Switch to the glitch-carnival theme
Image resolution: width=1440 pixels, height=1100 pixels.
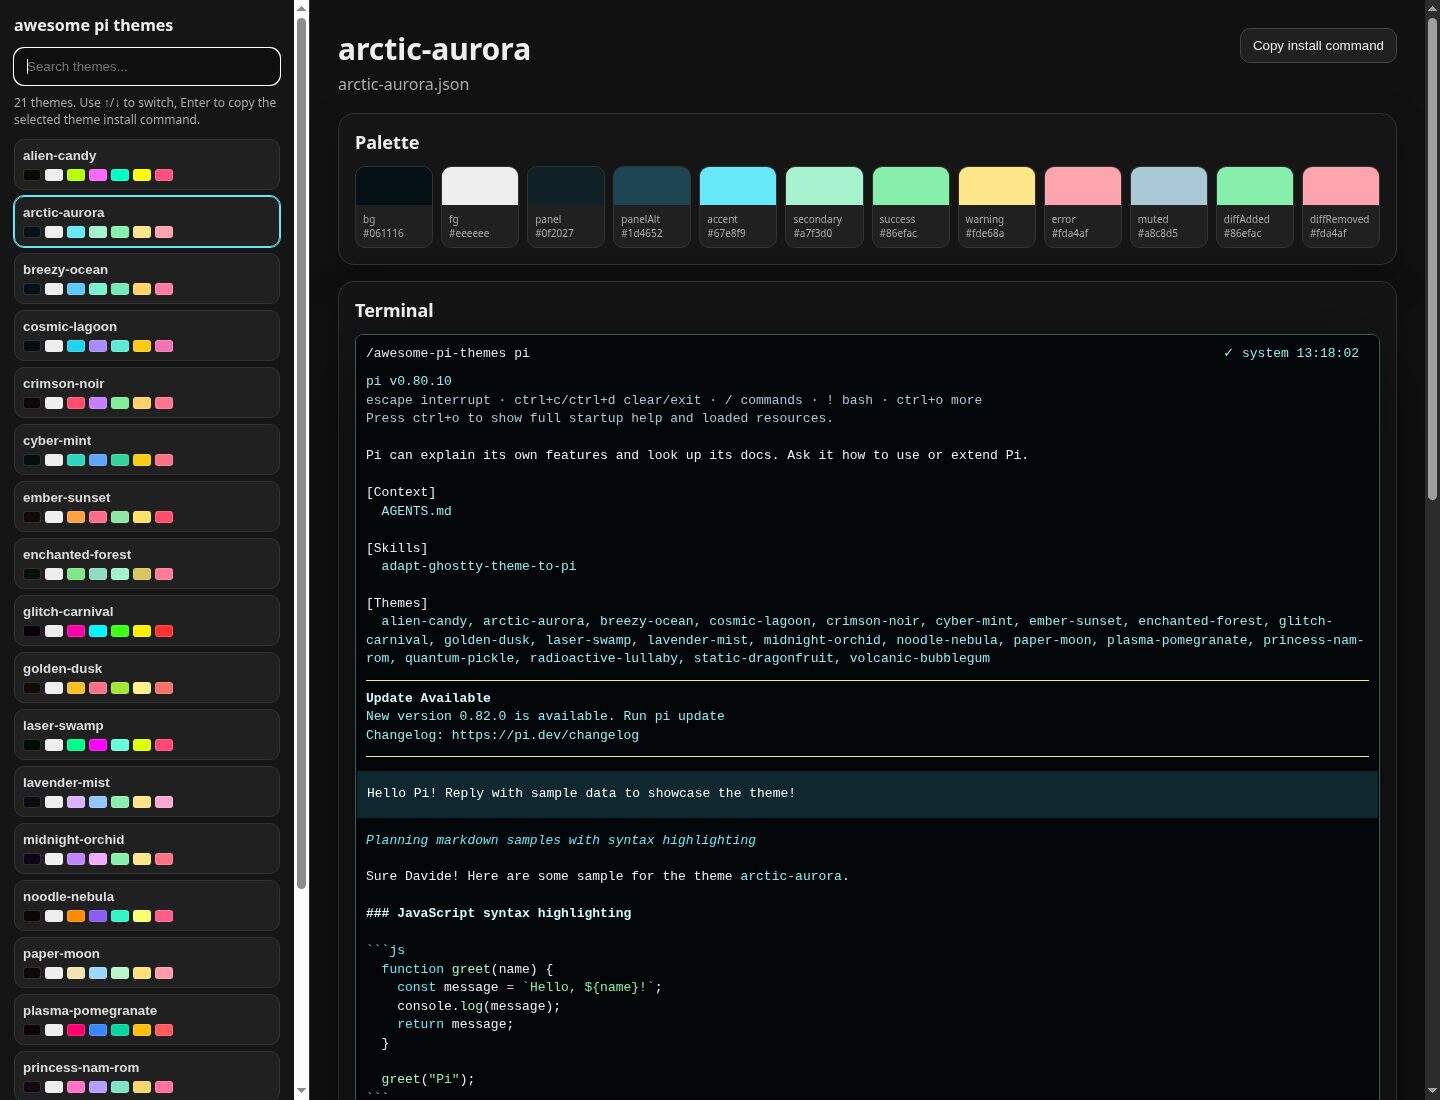coord(147,620)
